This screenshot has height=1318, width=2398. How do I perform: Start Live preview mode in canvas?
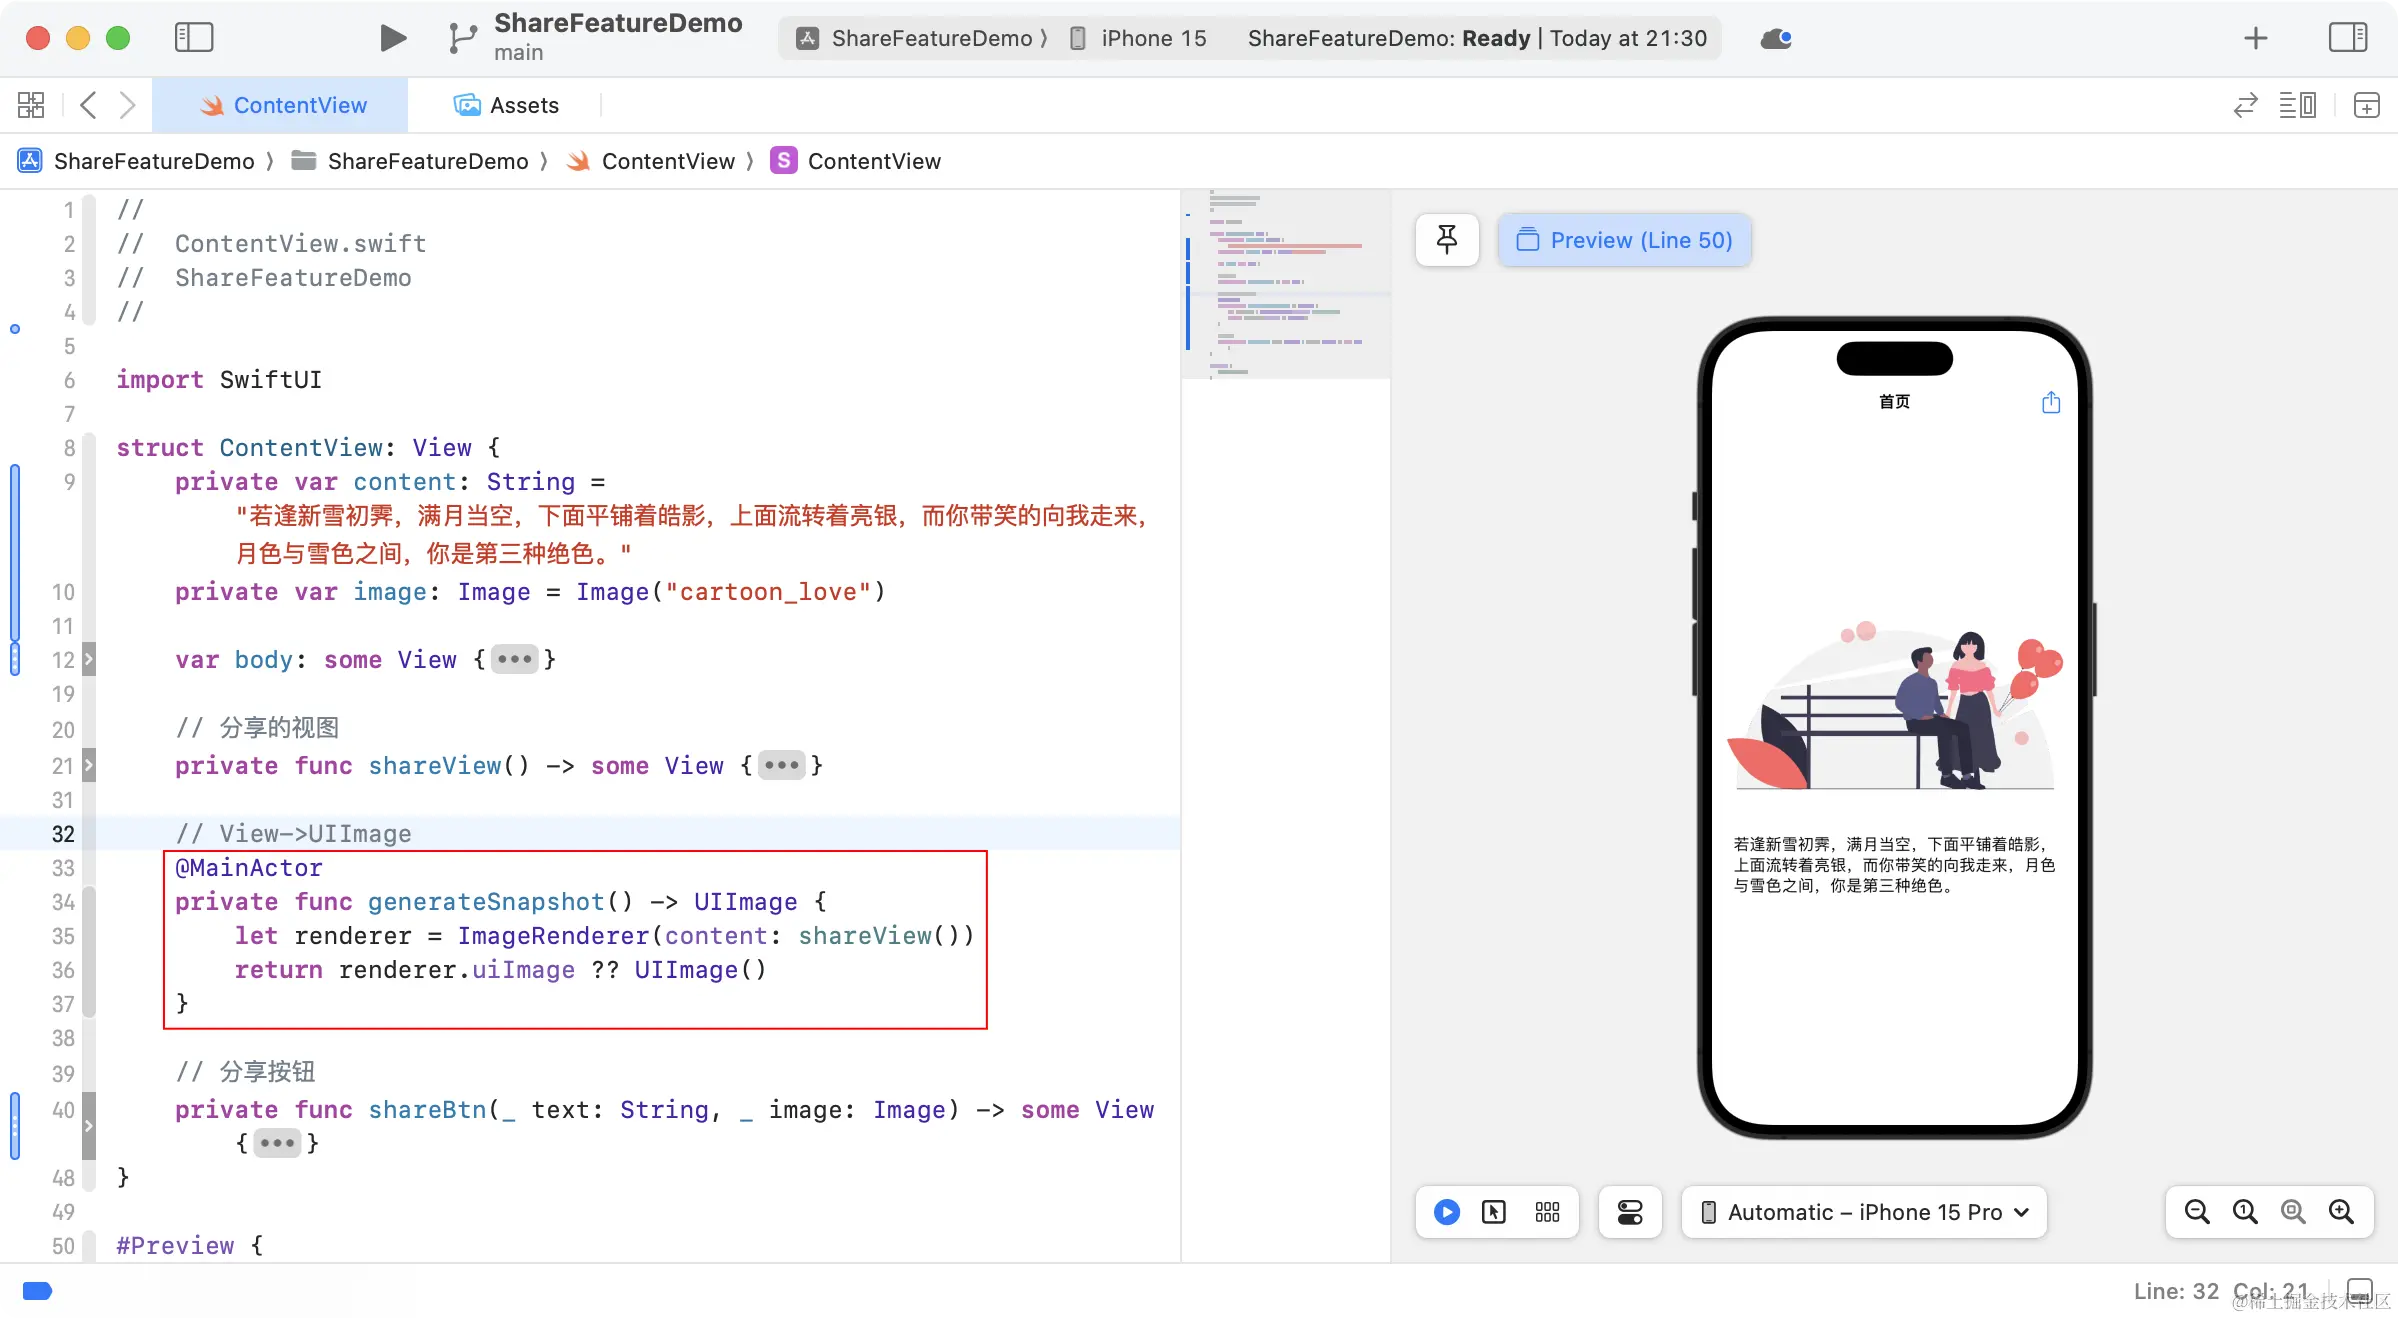pos(1446,1212)
